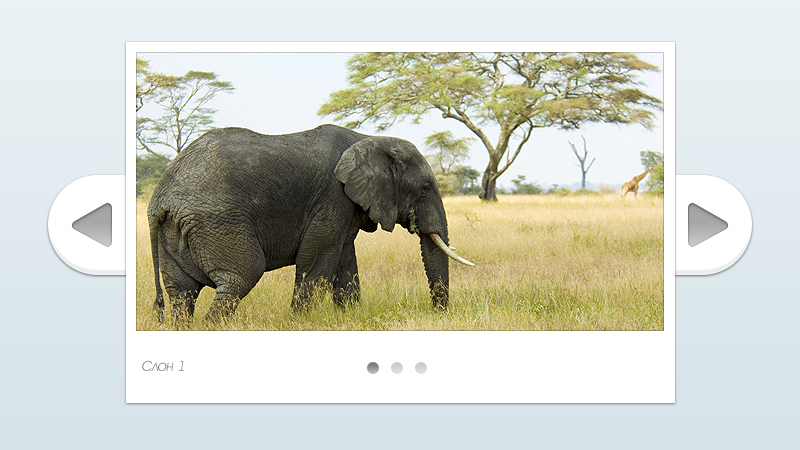This screenshot has height=450, width=800.
Task: Click the elephant's body in the photo
Action: (x=250, y=200)
